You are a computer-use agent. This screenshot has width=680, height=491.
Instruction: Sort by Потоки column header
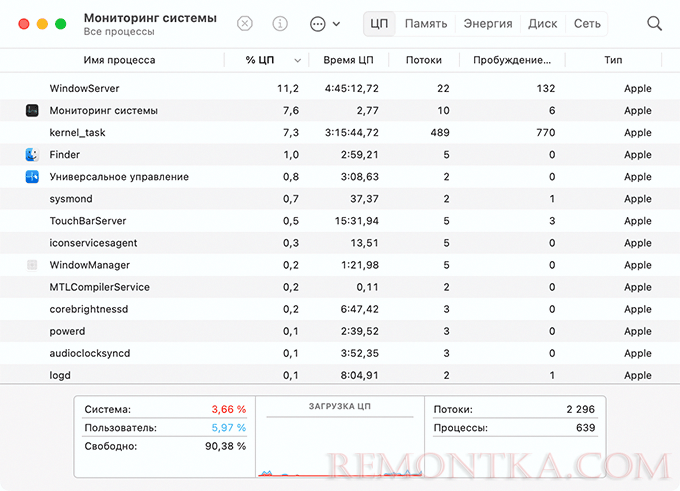pos(424,60)
